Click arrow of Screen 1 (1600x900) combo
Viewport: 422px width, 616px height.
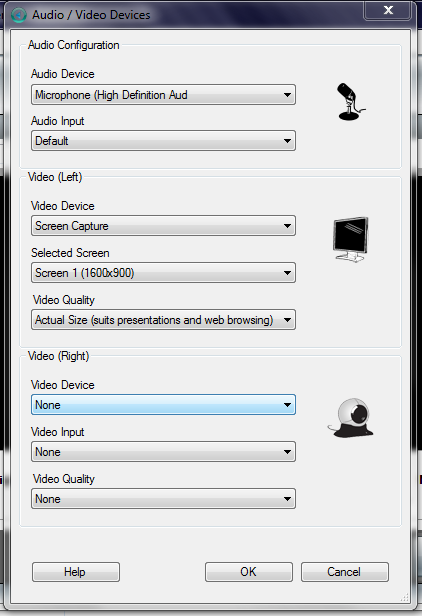point(287,273)
